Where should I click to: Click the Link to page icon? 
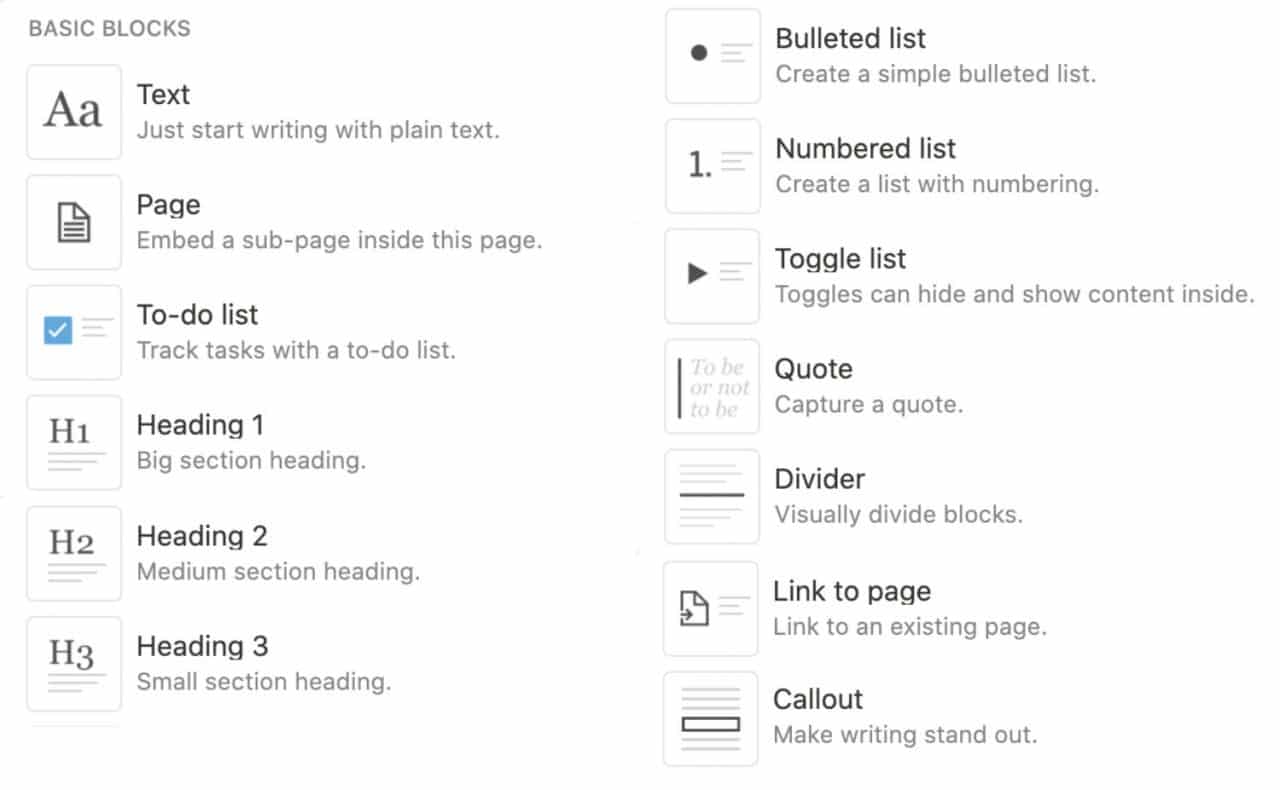pos(711,607)
